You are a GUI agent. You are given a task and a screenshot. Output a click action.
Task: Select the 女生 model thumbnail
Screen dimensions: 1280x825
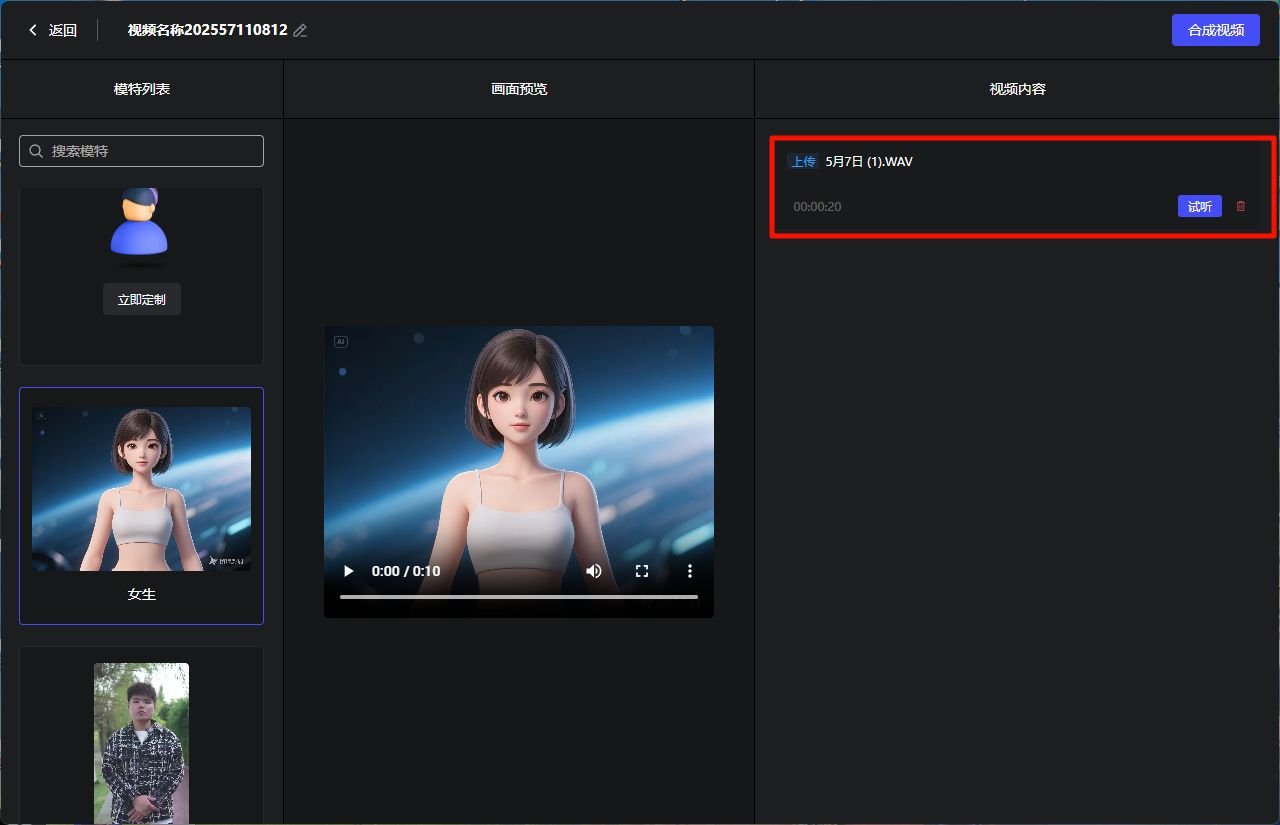point(141,488)
